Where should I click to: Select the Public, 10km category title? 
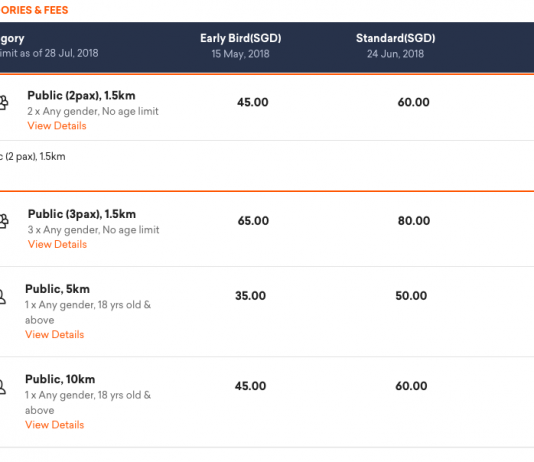(60, 379)
